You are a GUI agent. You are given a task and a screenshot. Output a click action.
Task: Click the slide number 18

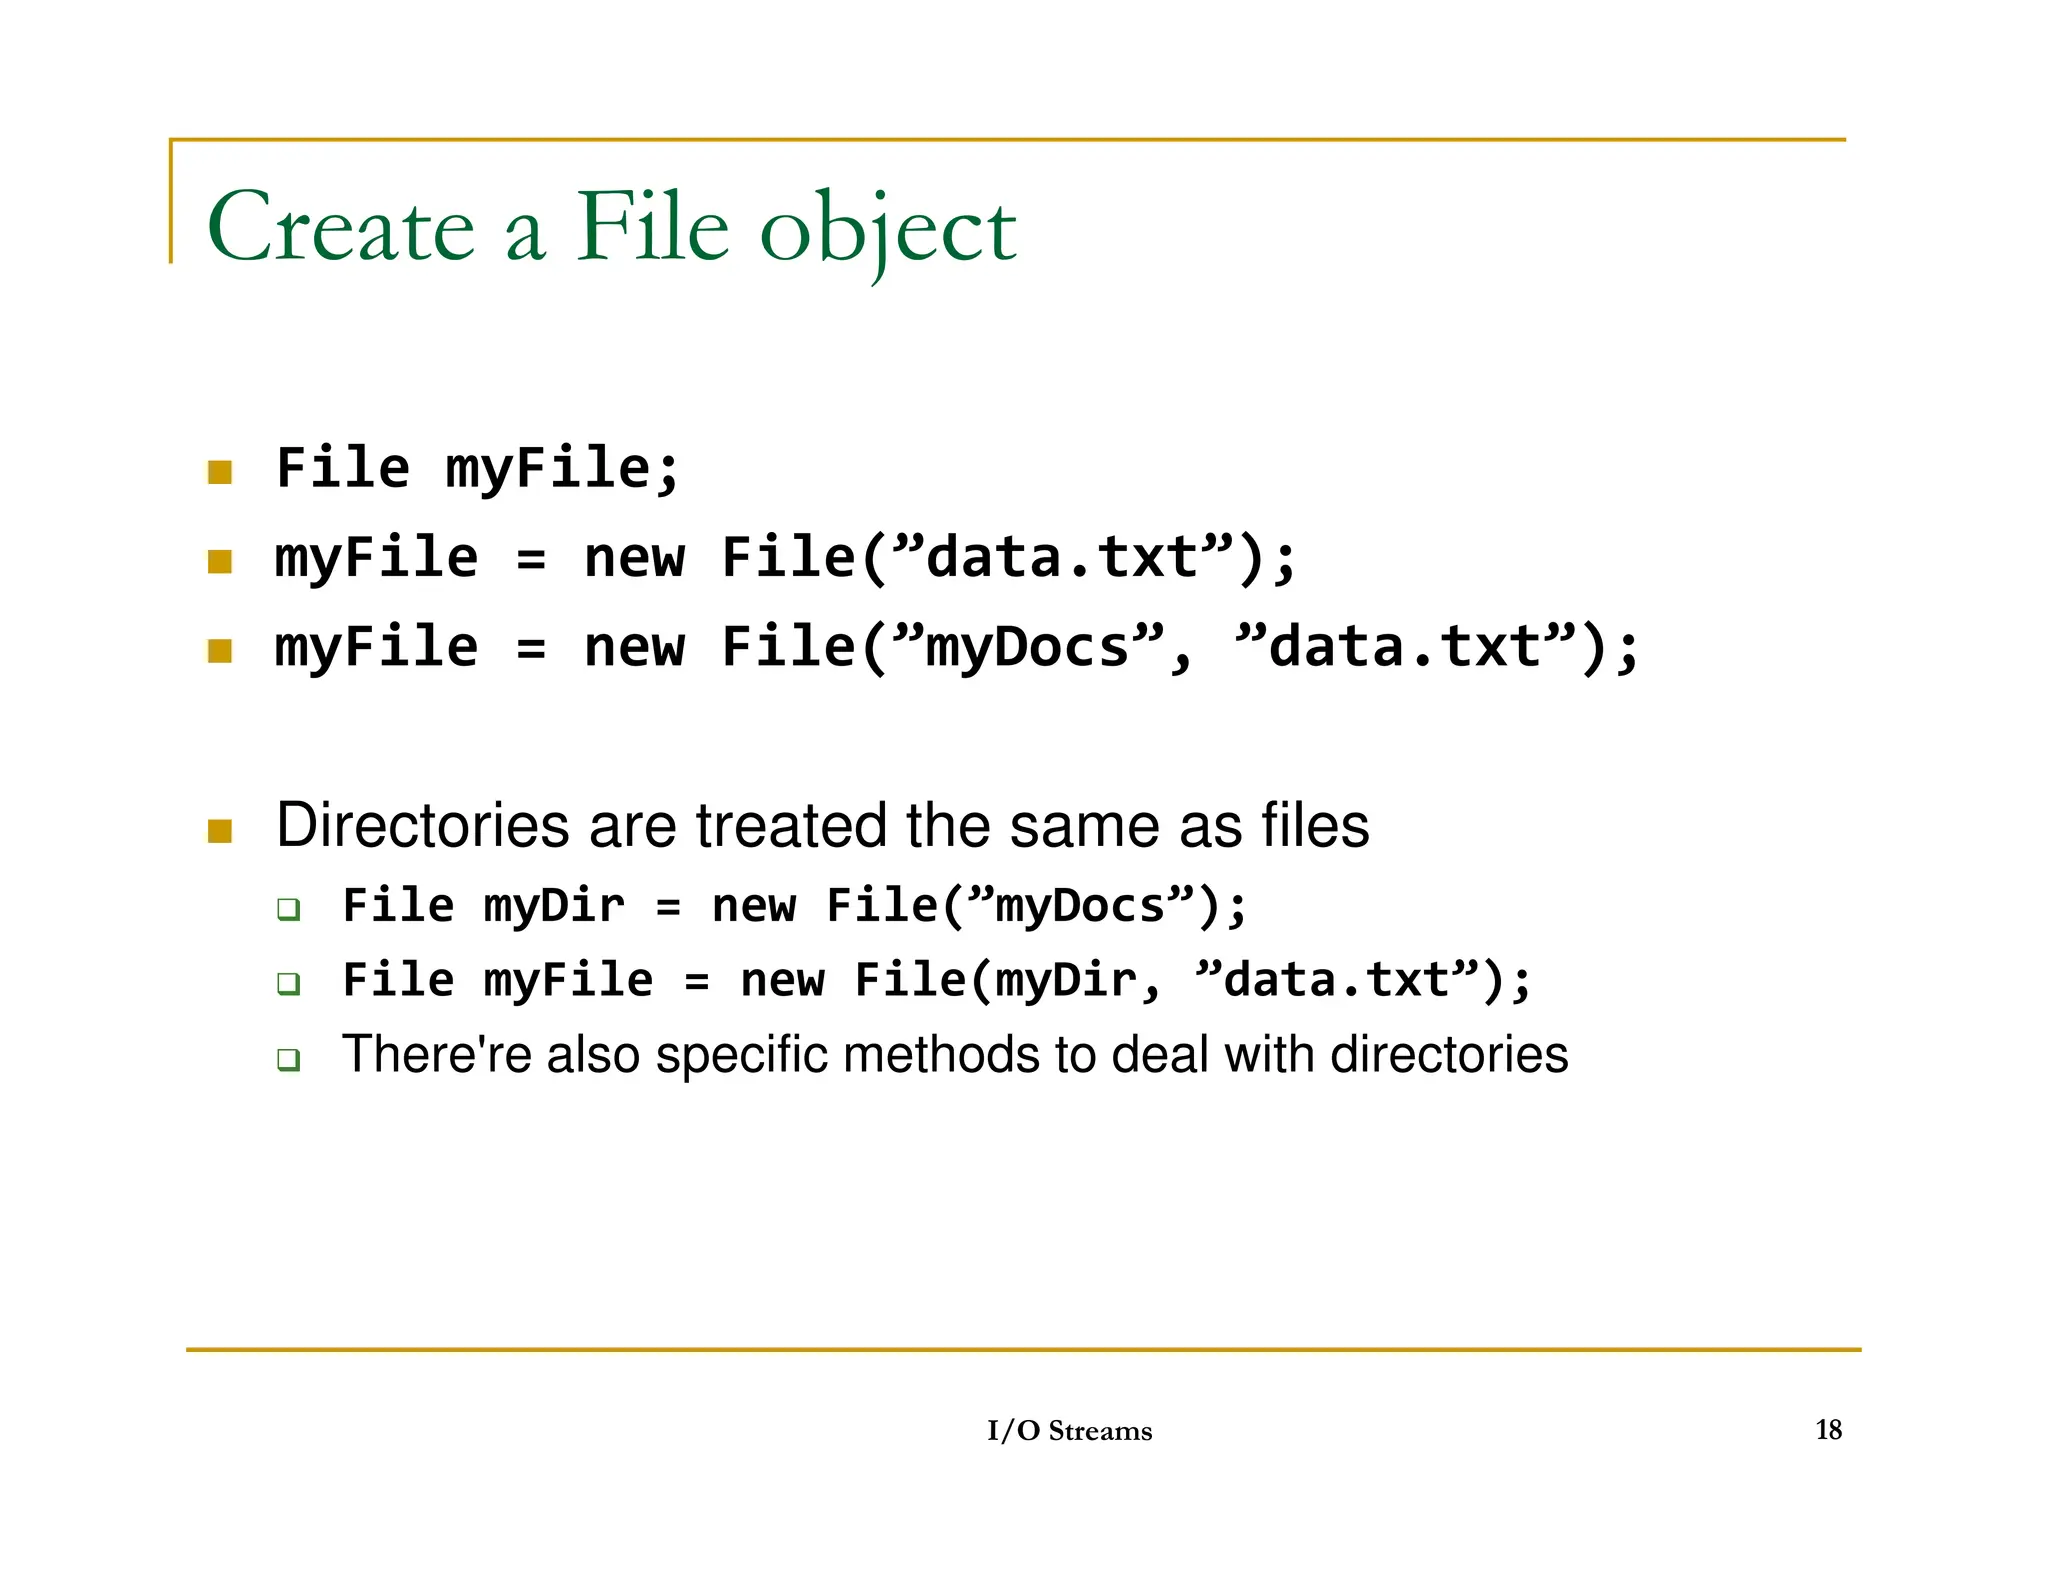1828,1430
